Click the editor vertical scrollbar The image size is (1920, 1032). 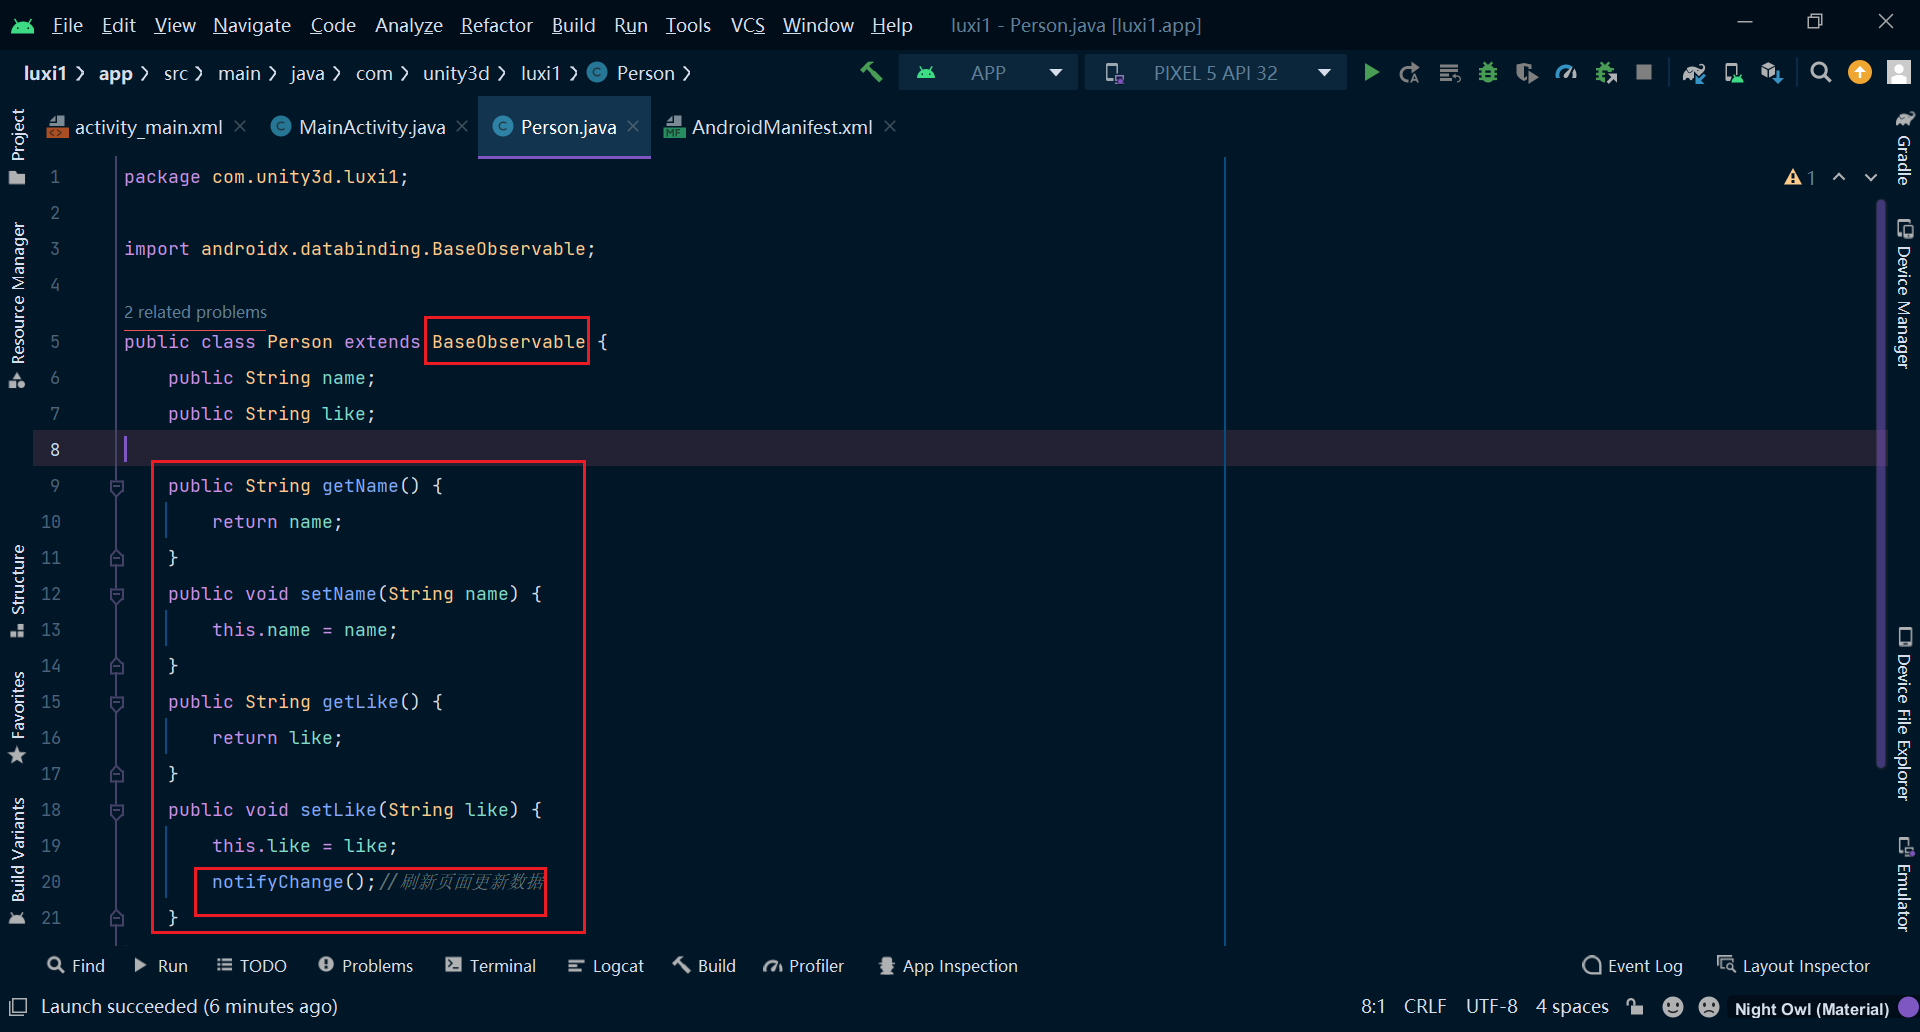1881,485
